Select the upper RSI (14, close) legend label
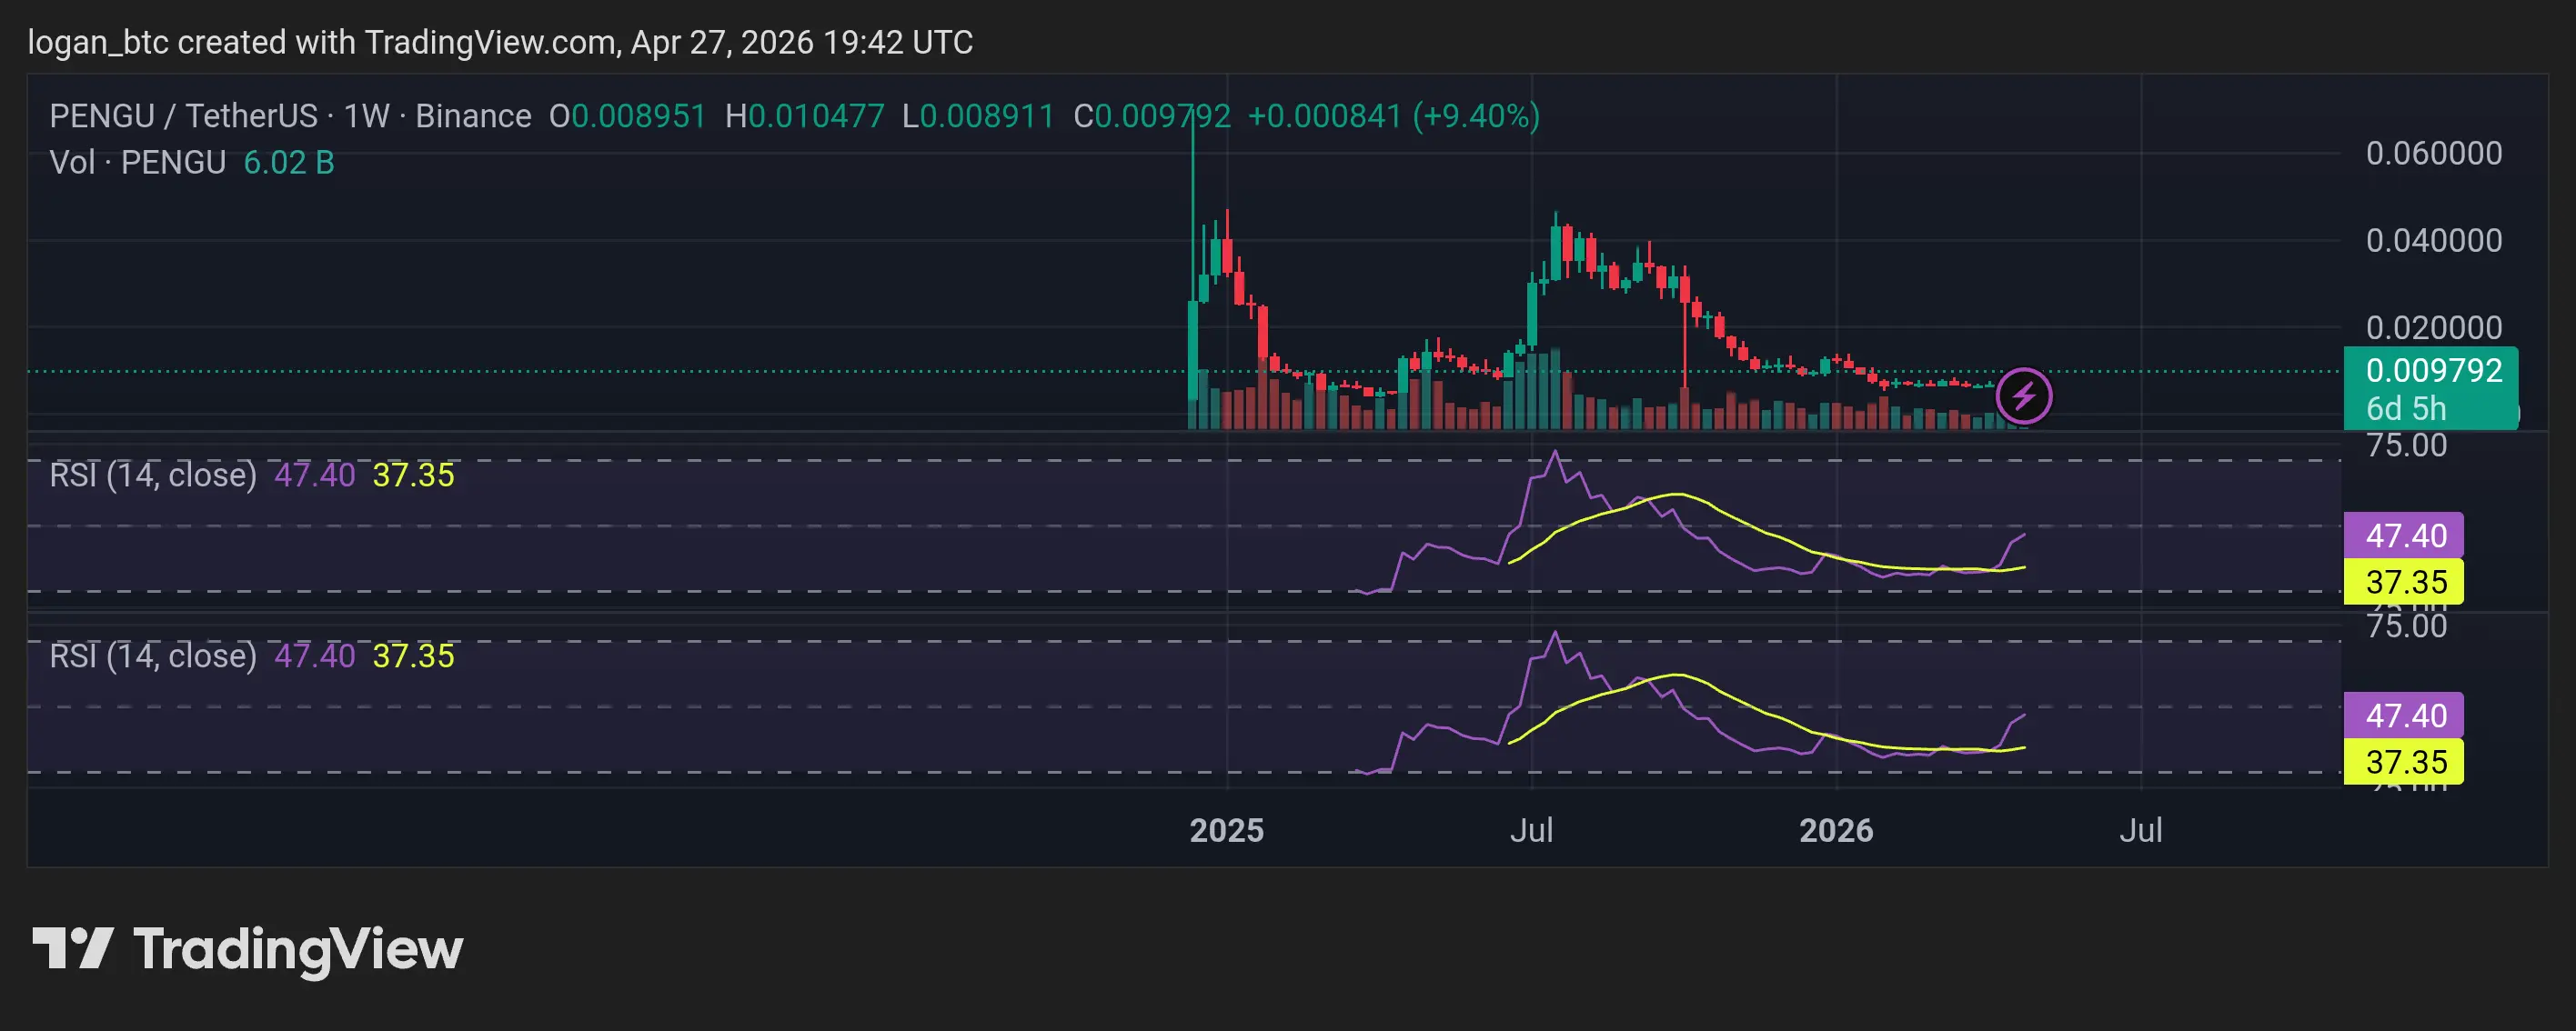This screenshot has height=1031, width=2576. pyautogui.click(x=153, y=475)
